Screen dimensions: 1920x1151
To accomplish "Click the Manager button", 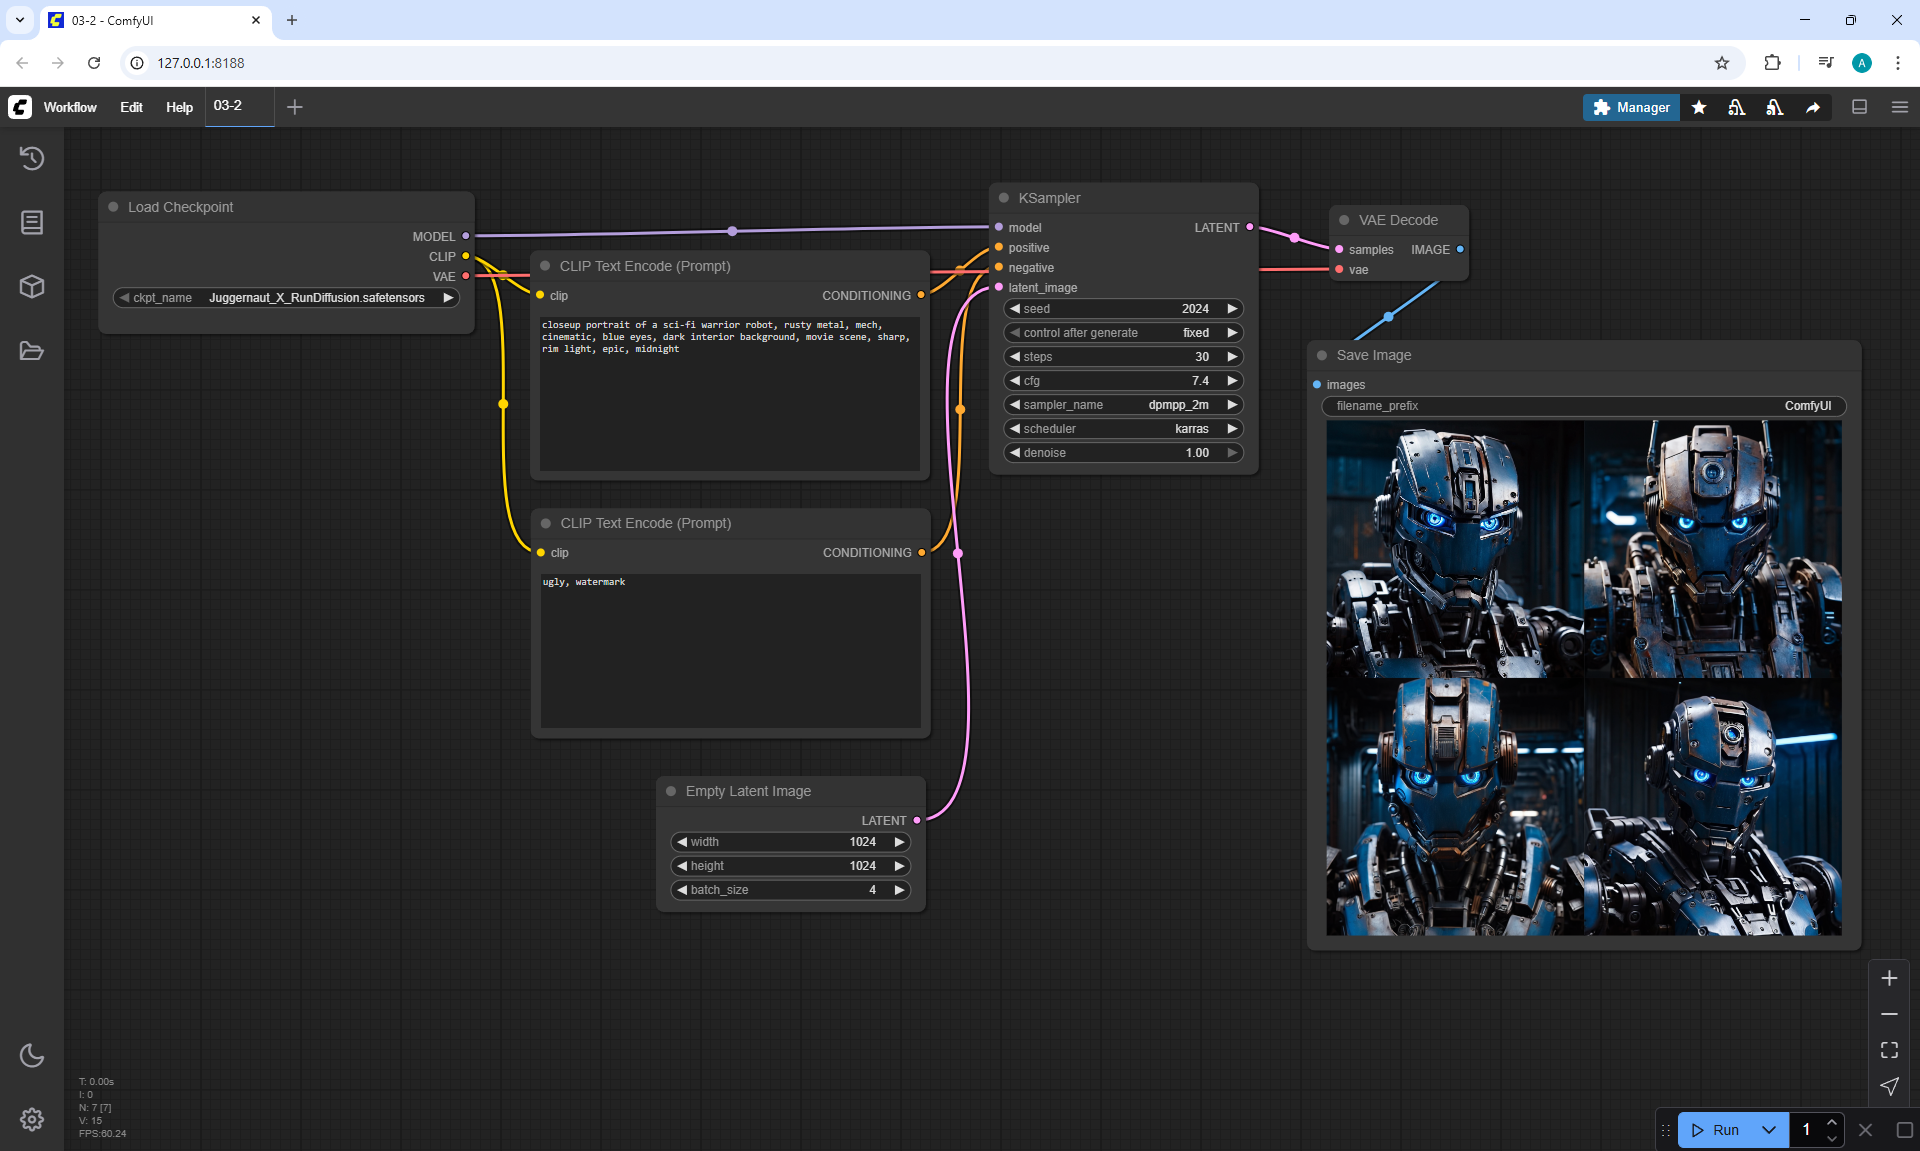I will pyautogui.click(x=1631, y=107).
